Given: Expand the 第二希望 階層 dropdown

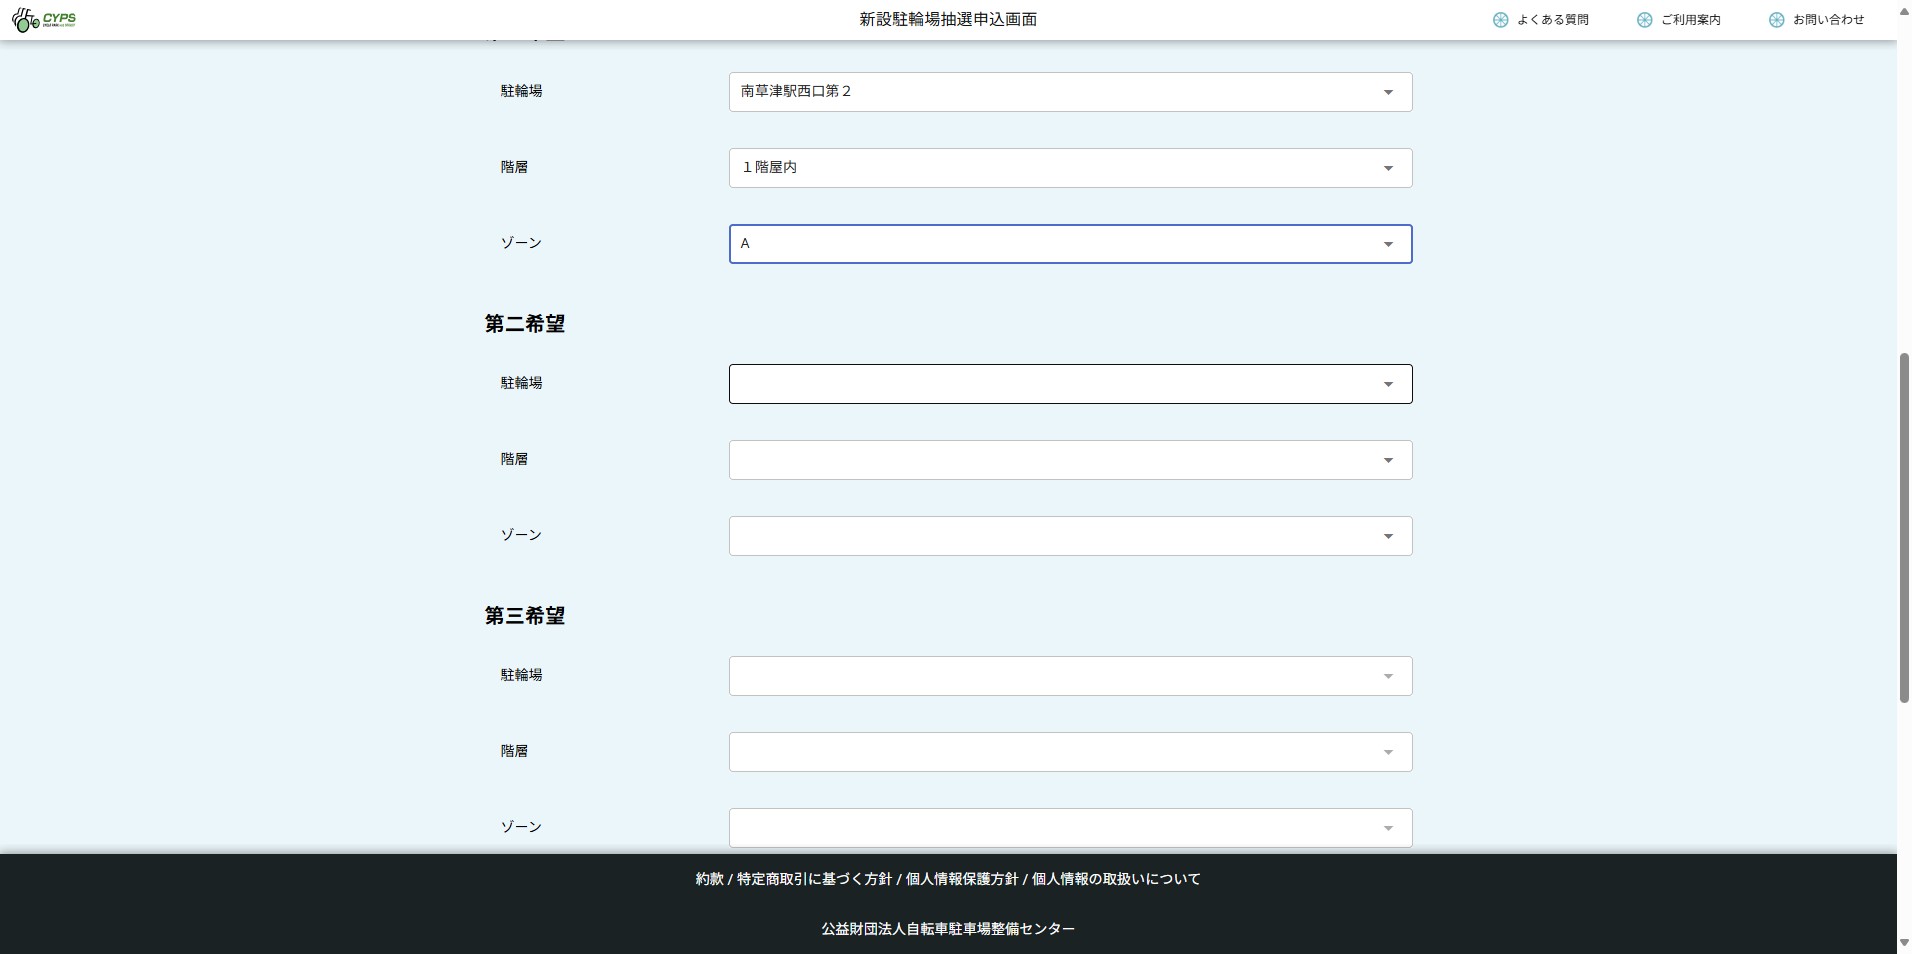Looking at the screenshot, I should point(1070,460).
